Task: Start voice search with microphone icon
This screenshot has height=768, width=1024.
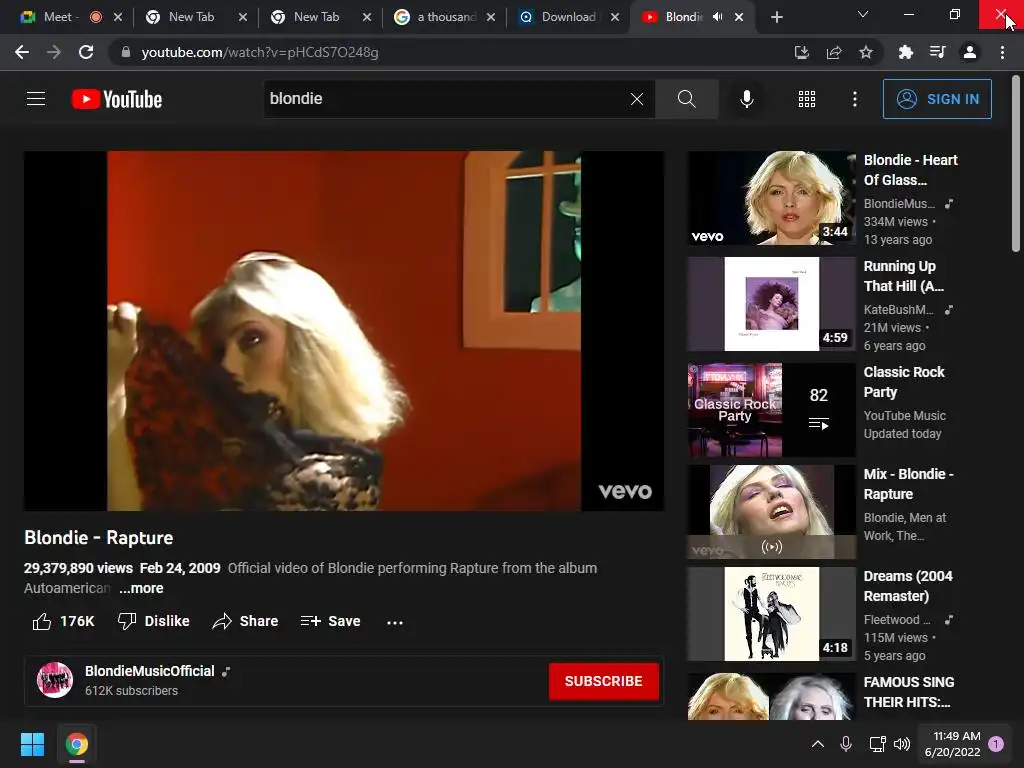Action: (x=746, y=99)
